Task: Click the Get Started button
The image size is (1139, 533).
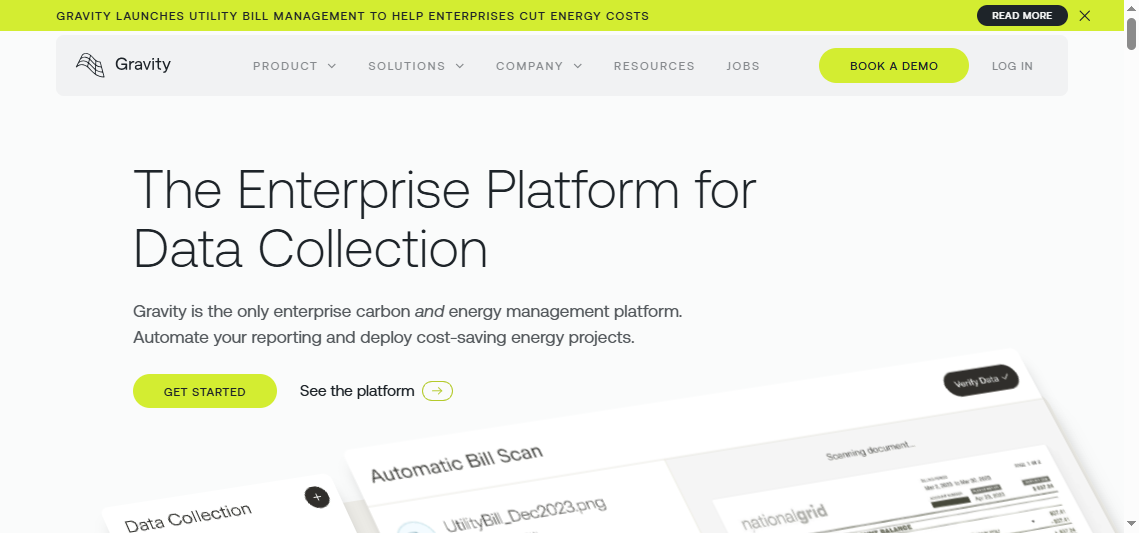Action: pos(205,391)
